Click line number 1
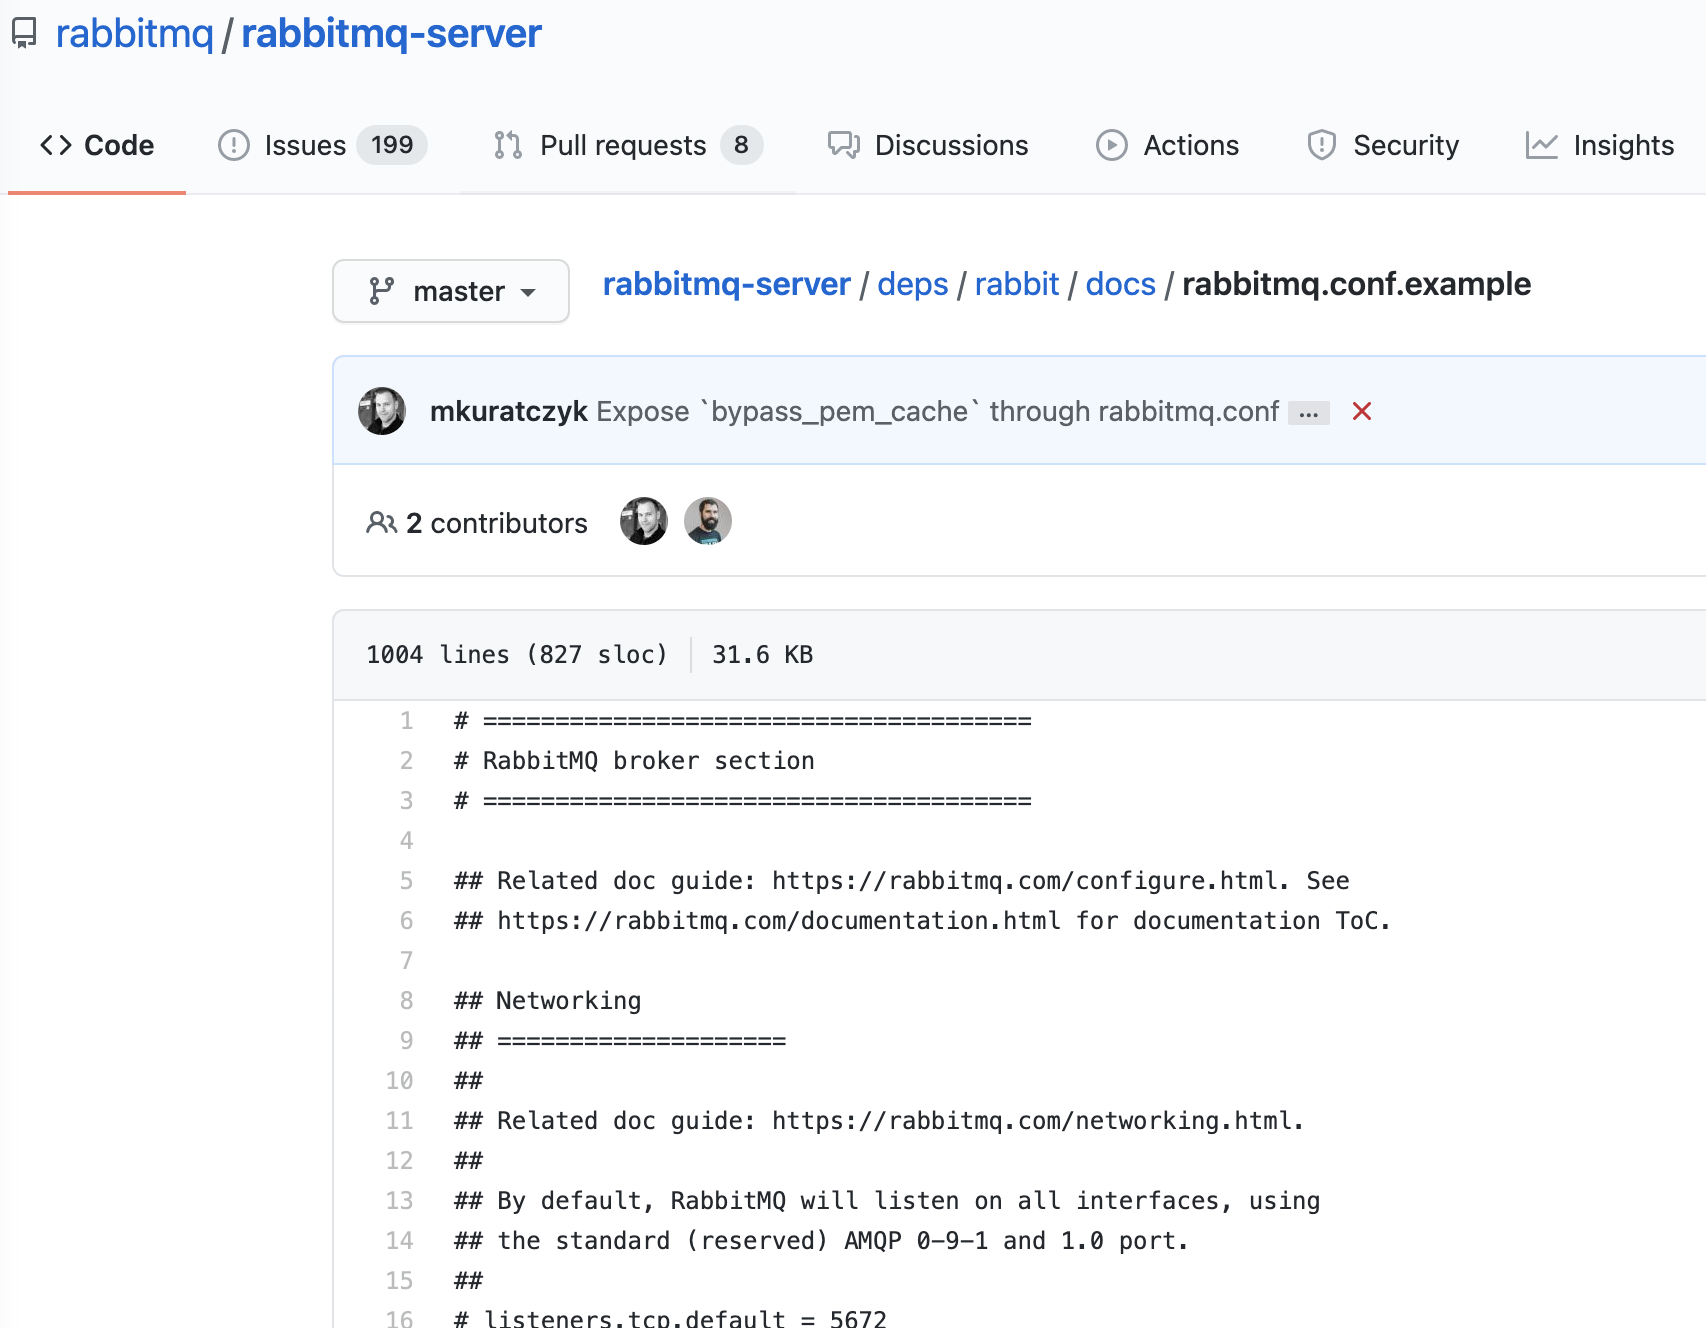 pyautogui.click(x=406, y=720)
